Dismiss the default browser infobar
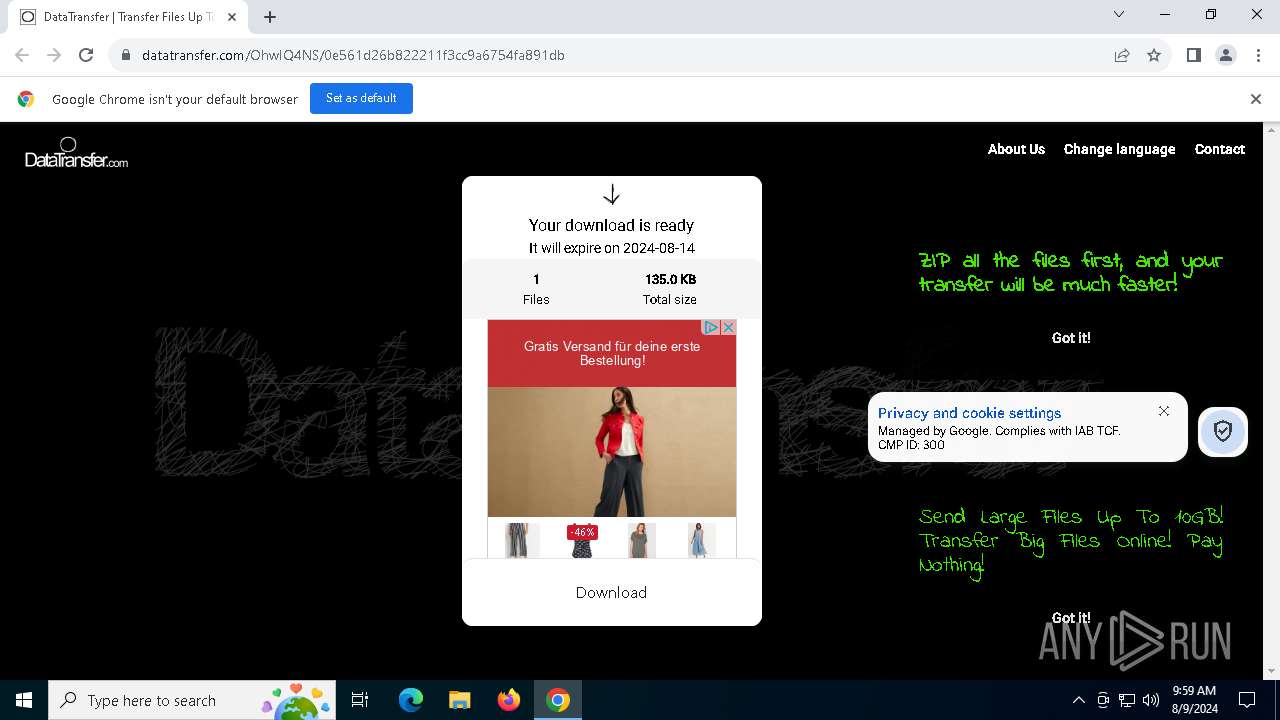The width and height of the screenshot is (1280, 720). pyautogui.click(x=1255, y=99)
